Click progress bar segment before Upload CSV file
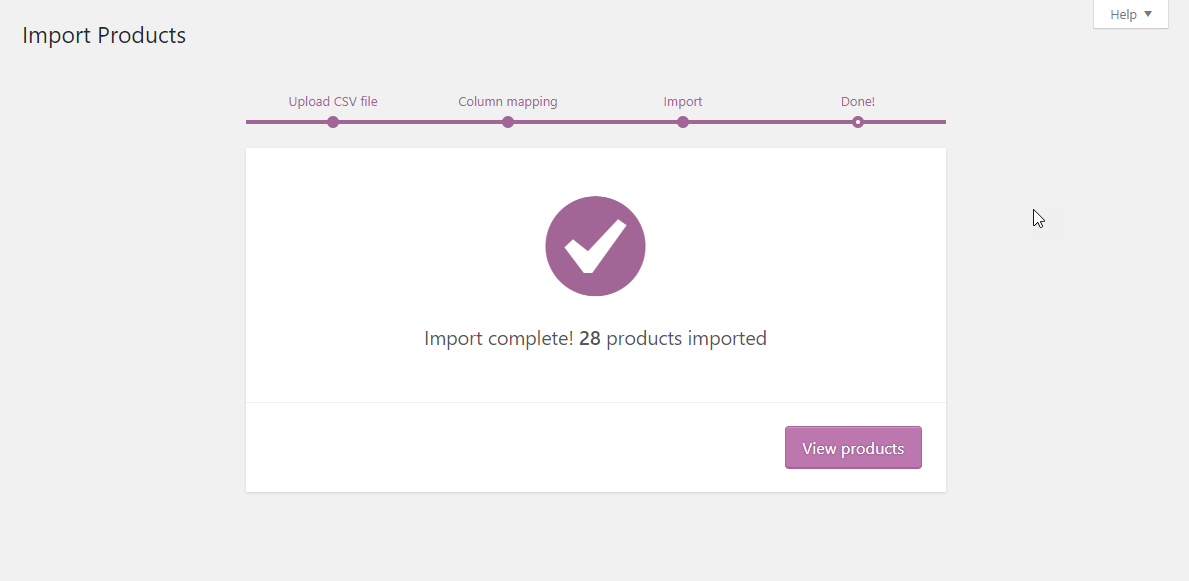 (286, 122)
